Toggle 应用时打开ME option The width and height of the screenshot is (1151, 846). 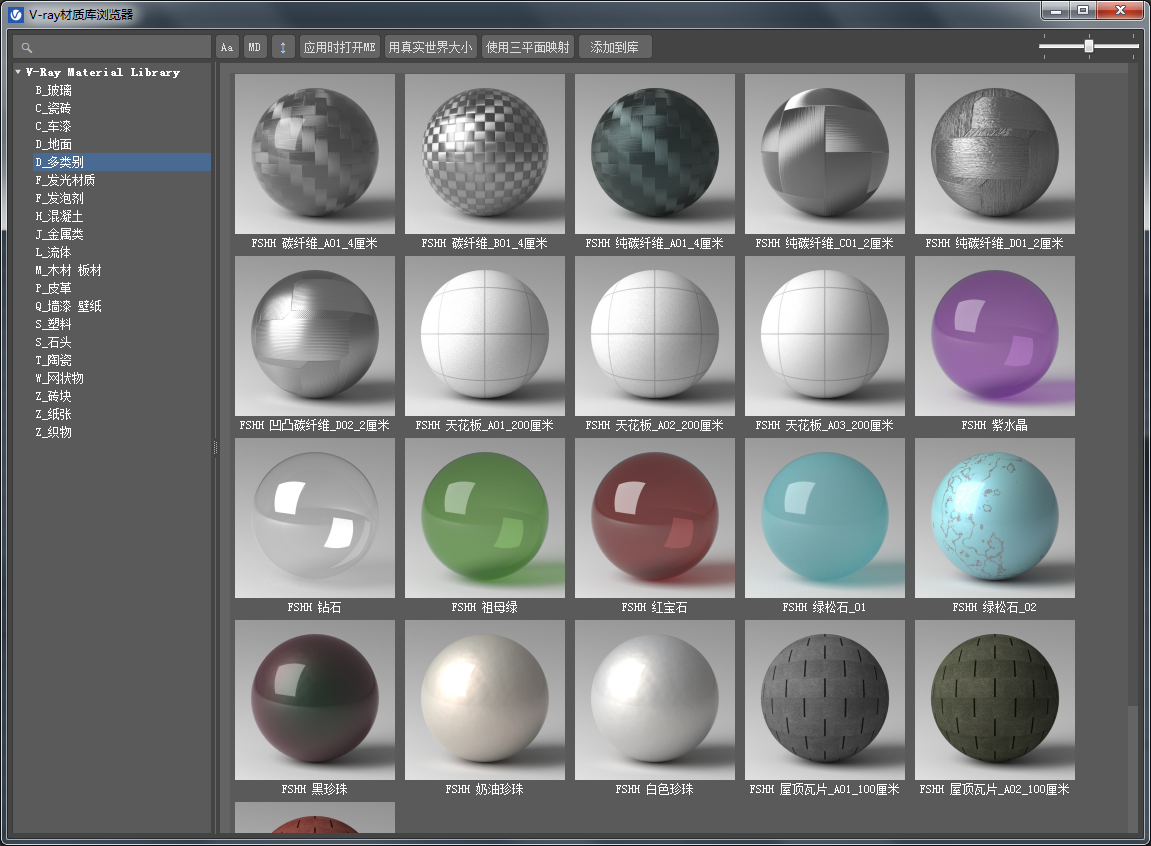click(340, 48)
